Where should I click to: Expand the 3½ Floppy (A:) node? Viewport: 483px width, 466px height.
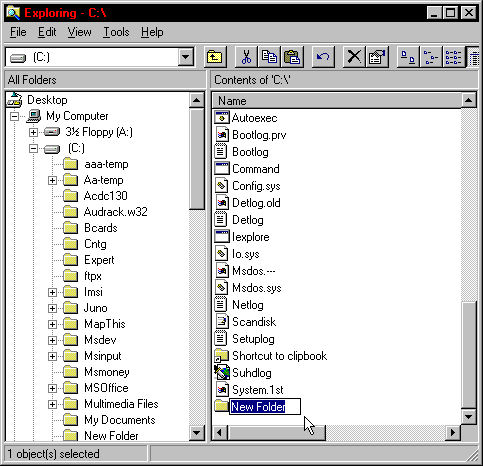[33, 132]
